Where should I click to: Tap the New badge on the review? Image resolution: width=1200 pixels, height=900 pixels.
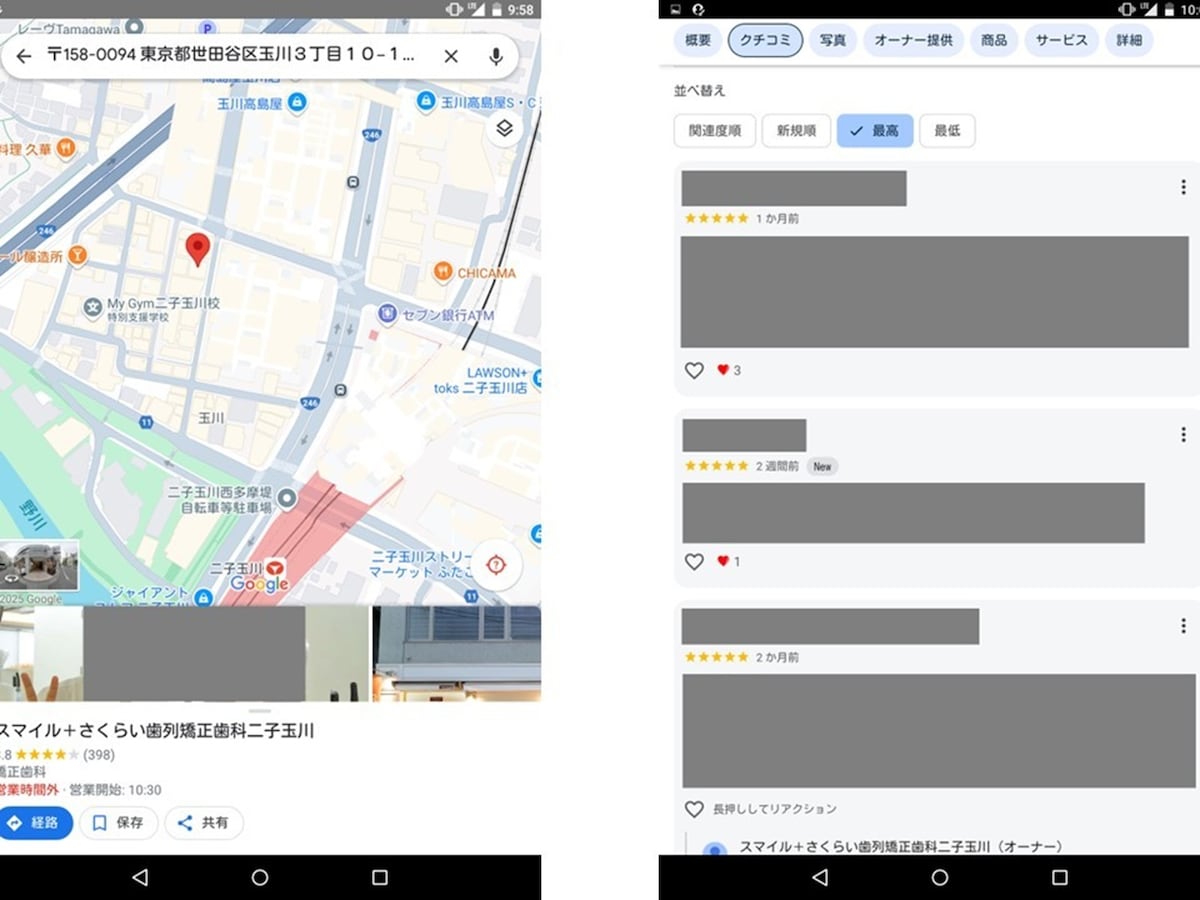click(x=822, y=467)
